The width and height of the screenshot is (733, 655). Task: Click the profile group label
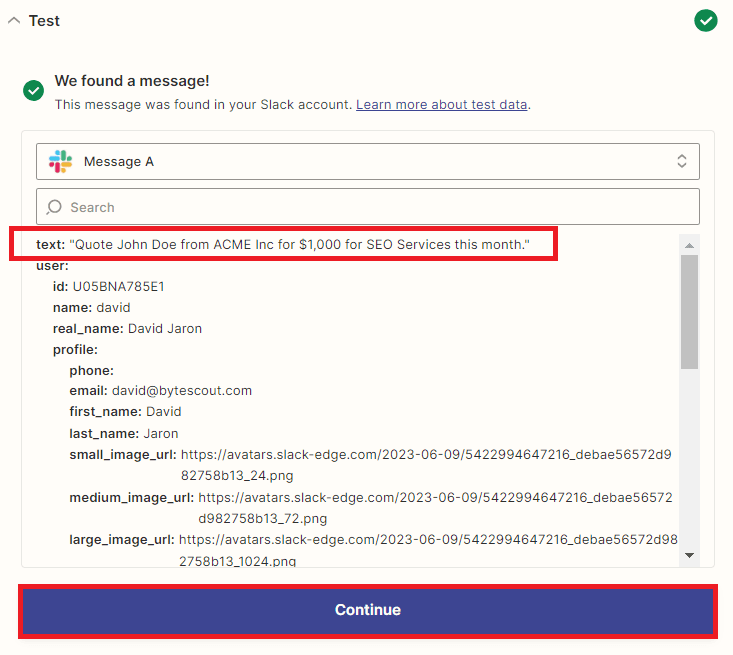click(x=75, y=350)
